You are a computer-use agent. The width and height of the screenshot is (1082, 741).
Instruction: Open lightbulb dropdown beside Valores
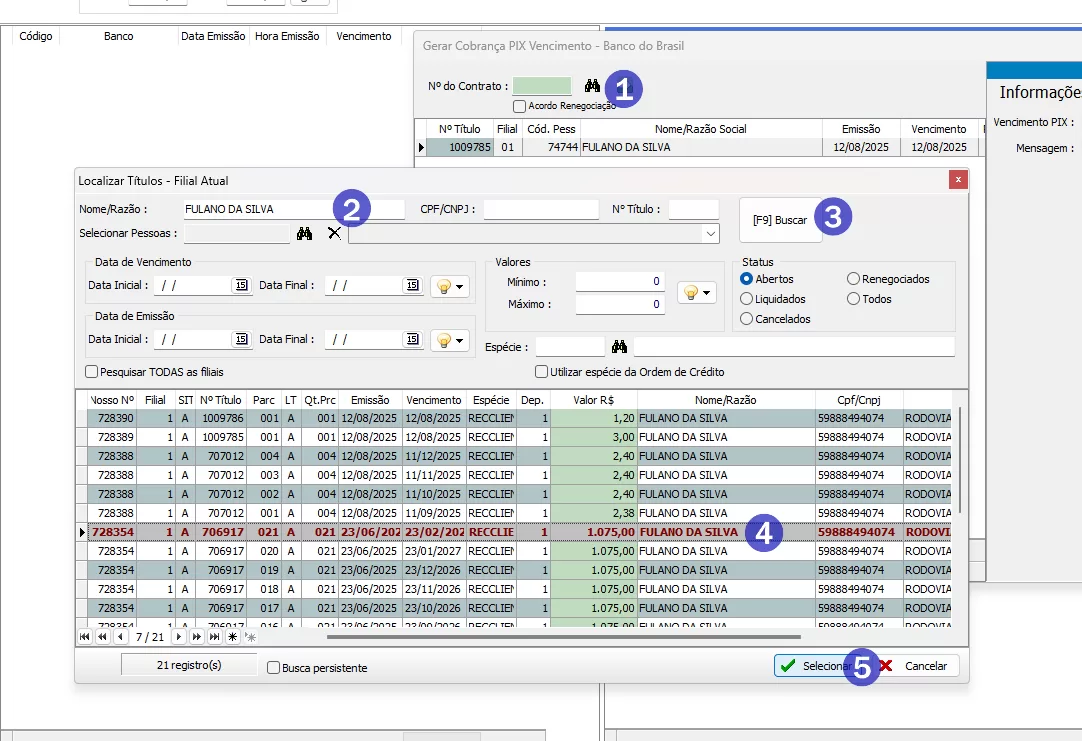[697, 292]
